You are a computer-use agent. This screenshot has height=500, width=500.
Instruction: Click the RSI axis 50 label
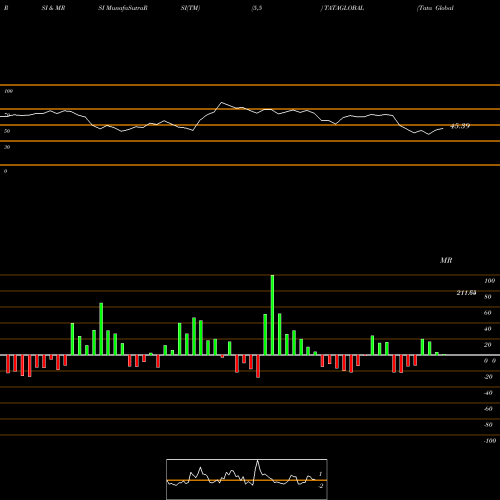tap(7, 131)
